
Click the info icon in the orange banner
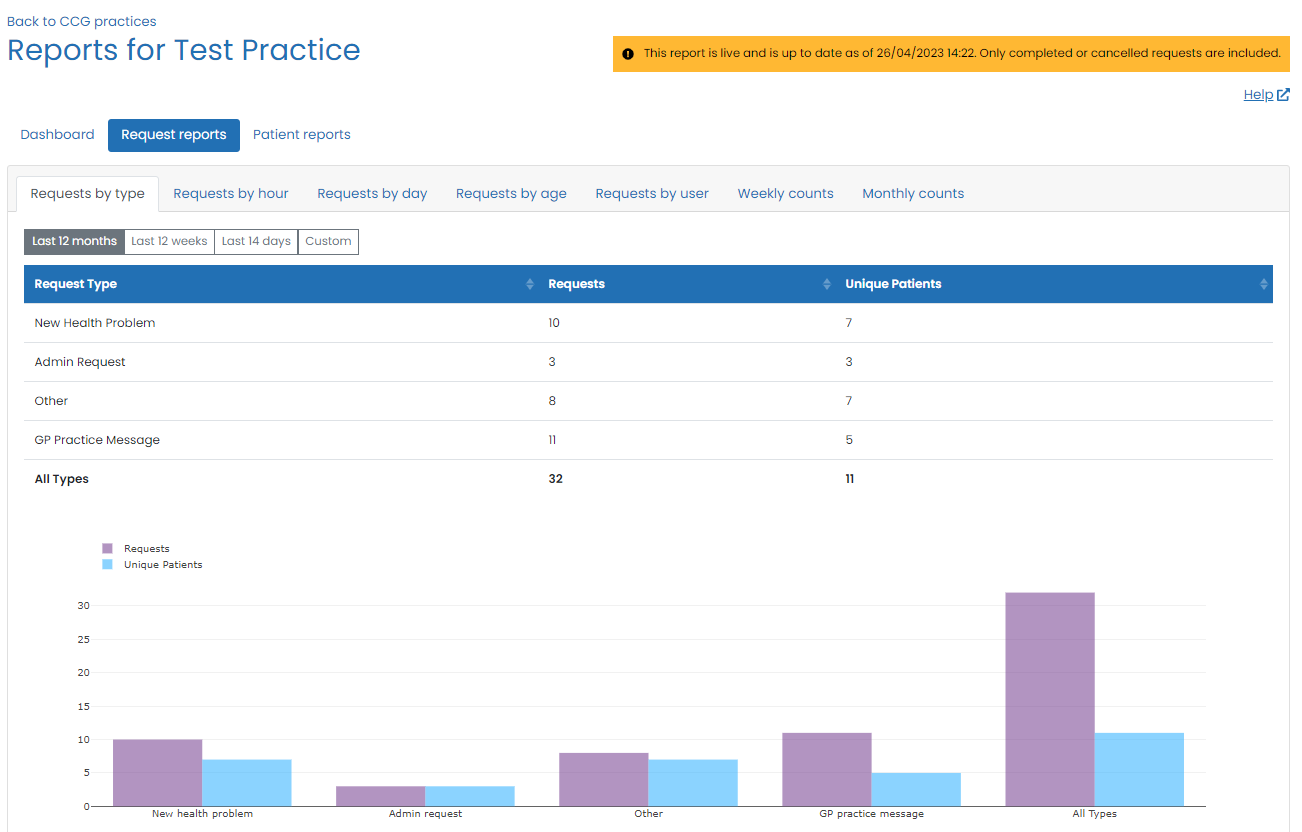(628, 53)
